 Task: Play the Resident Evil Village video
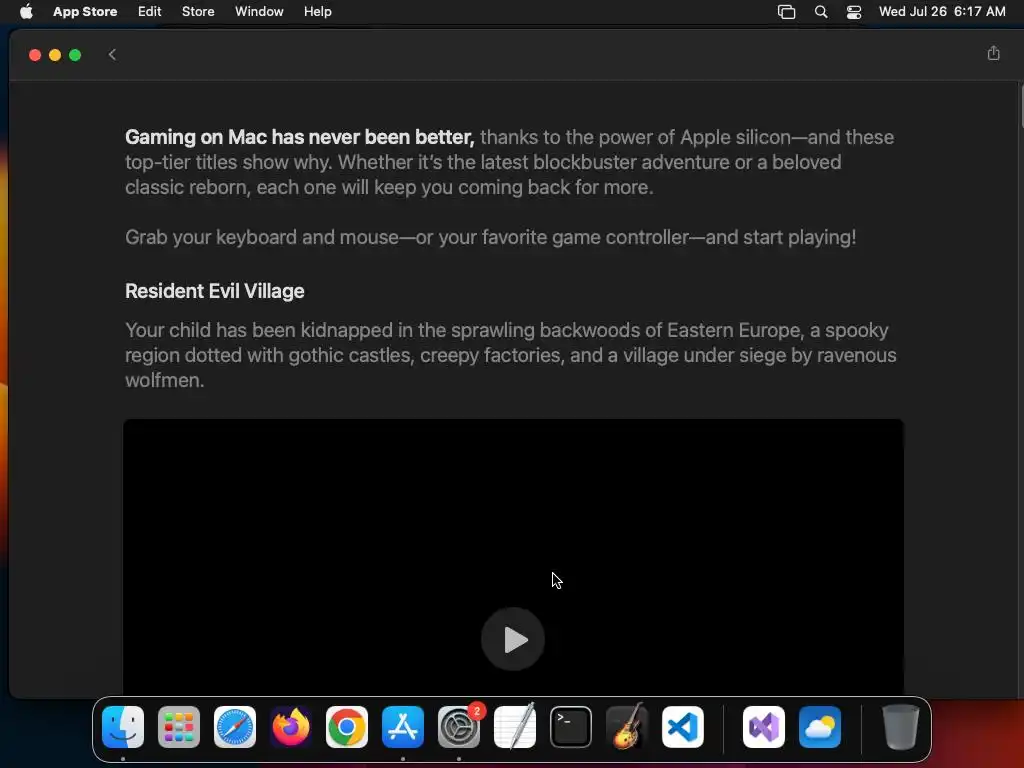click(513, 639)
